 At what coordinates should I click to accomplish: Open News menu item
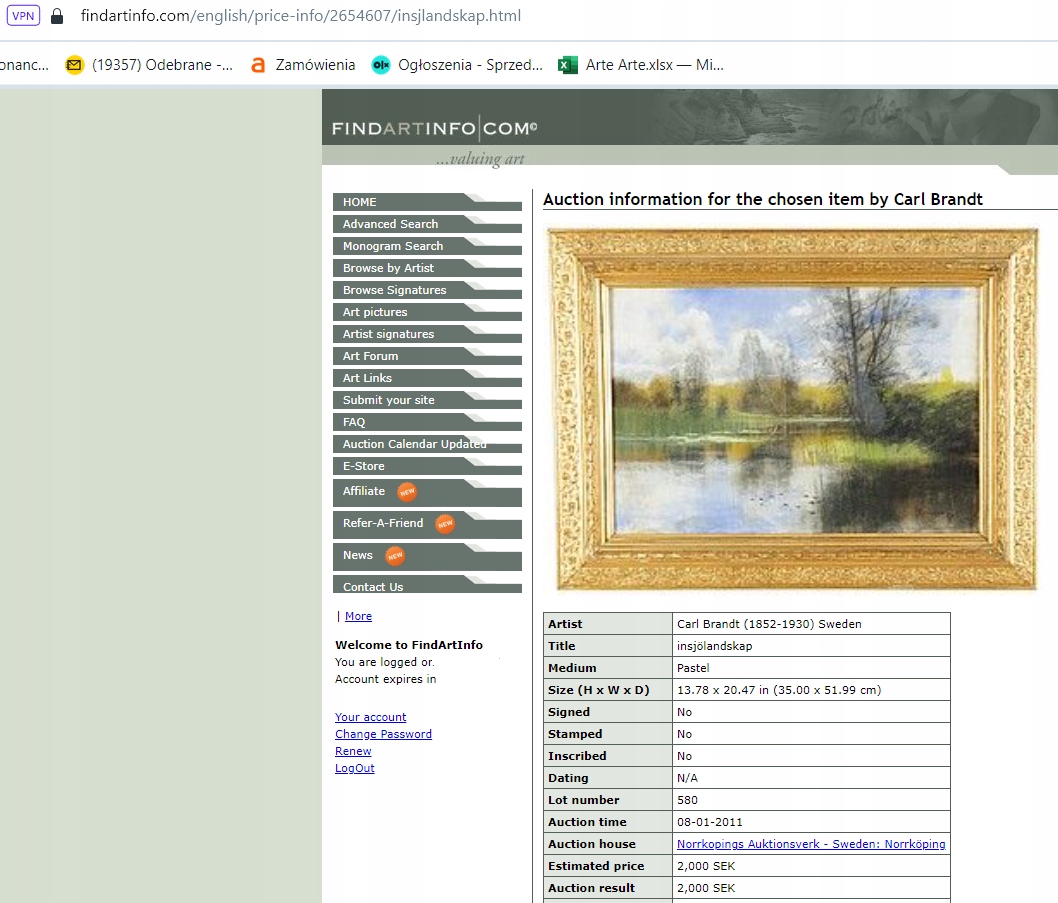[427, 557]
